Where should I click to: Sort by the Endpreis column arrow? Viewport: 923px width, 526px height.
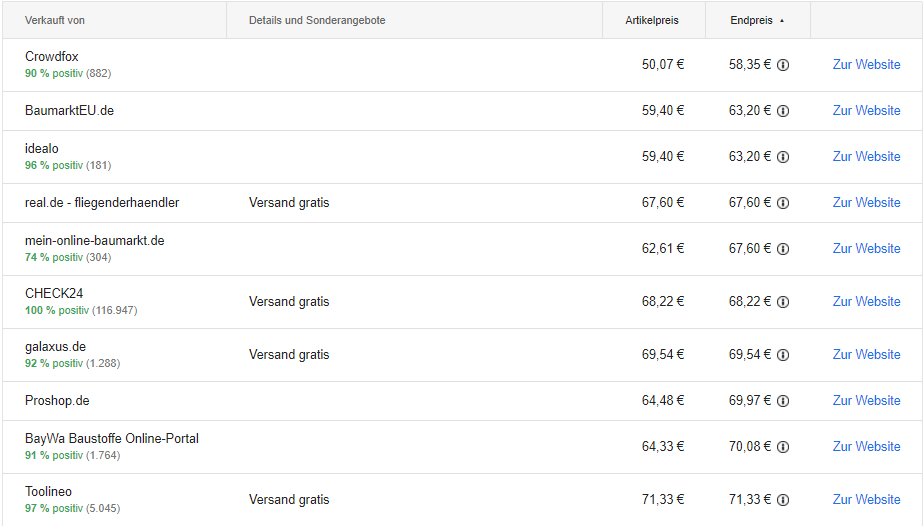click(x=782, y=21)
